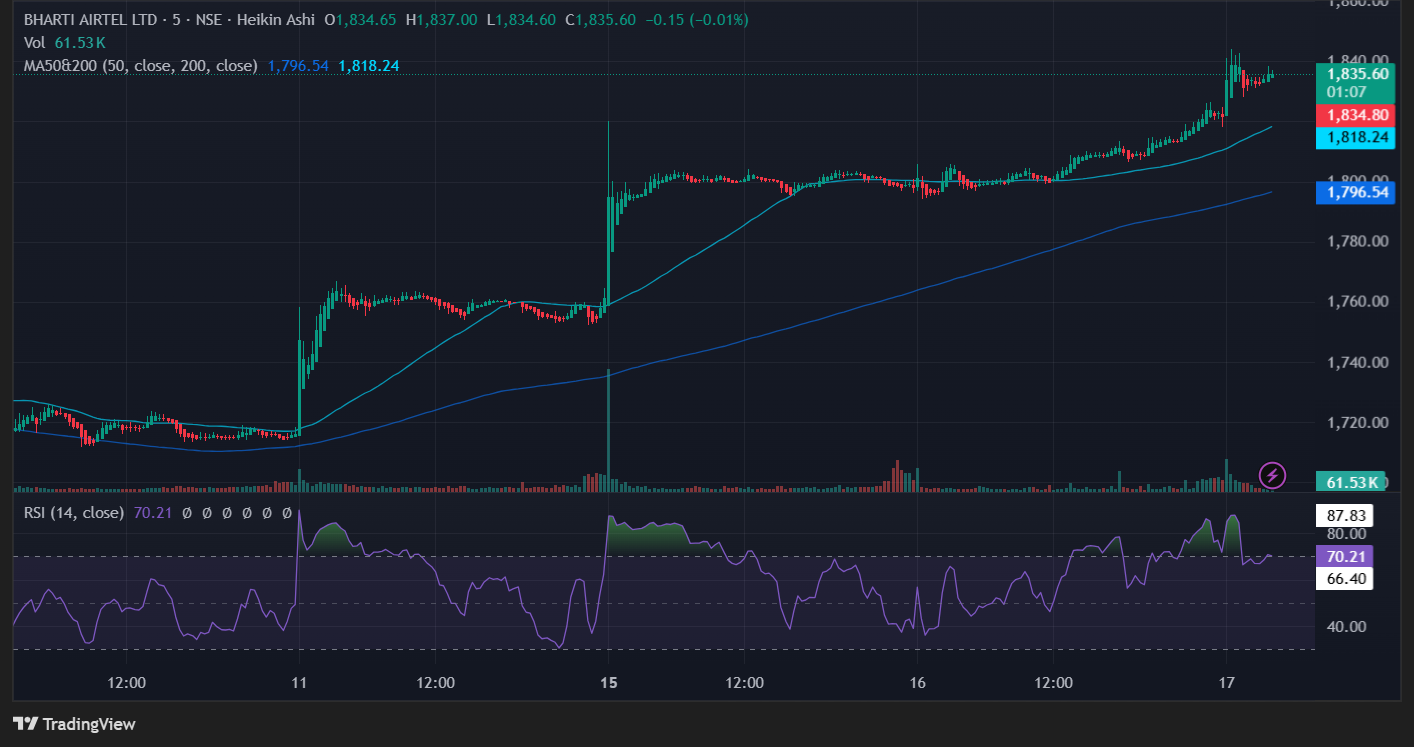Click the cyan 1,818.24 MA label
This screenshot has height=747, width=1414.
1356,137
